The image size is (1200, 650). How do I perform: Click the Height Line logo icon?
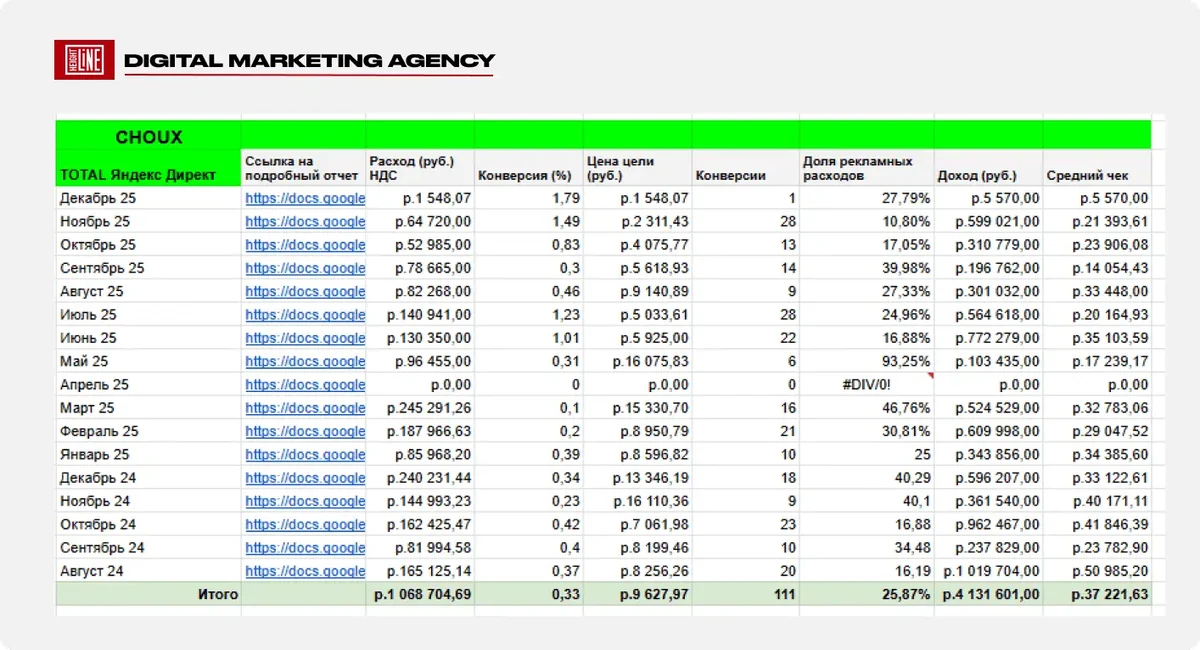pos(84,60)
